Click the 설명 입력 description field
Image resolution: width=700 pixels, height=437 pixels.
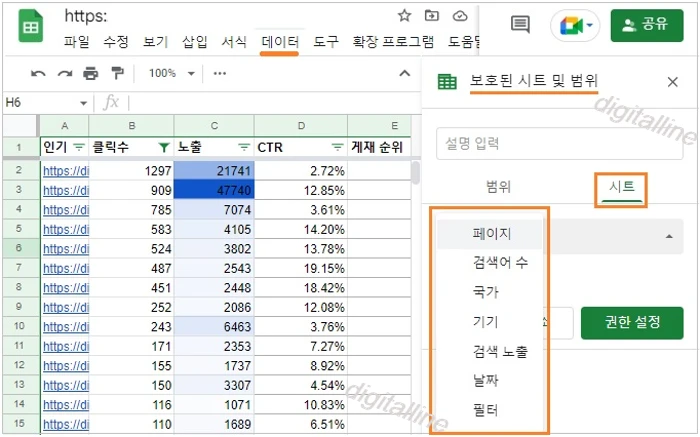click(559, 144)
